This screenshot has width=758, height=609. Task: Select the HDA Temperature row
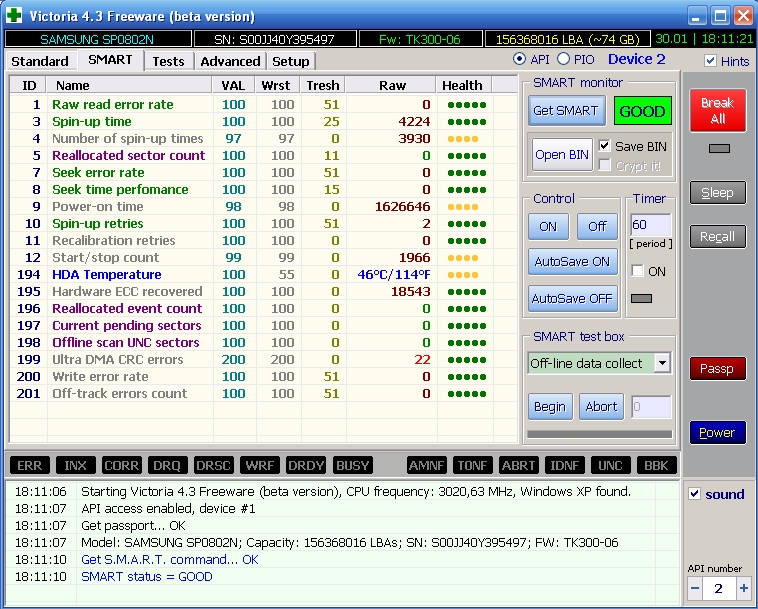pyautogui.click(x=106, y=274)
